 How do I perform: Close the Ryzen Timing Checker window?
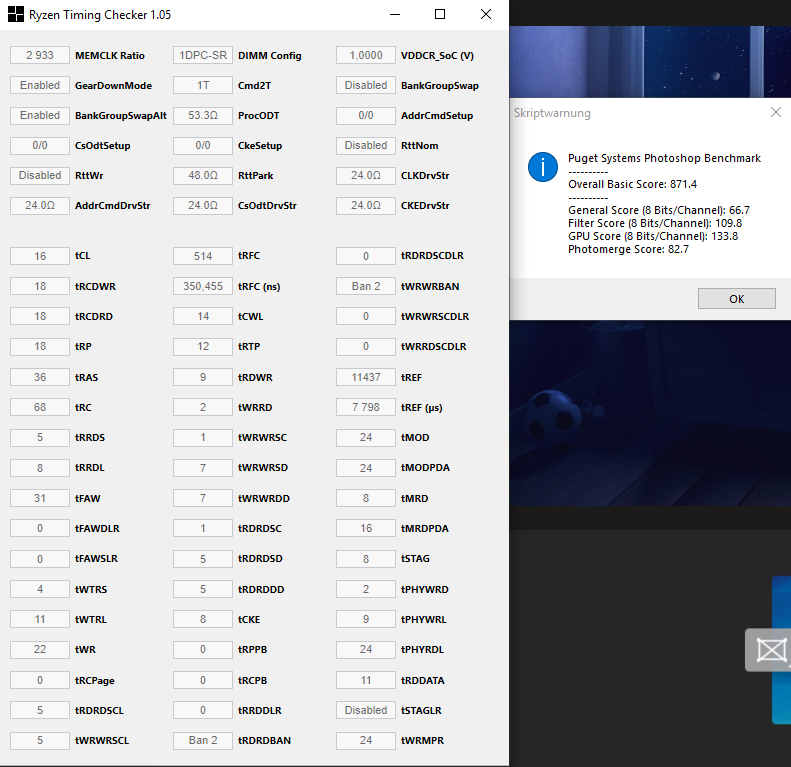(486, 14)
